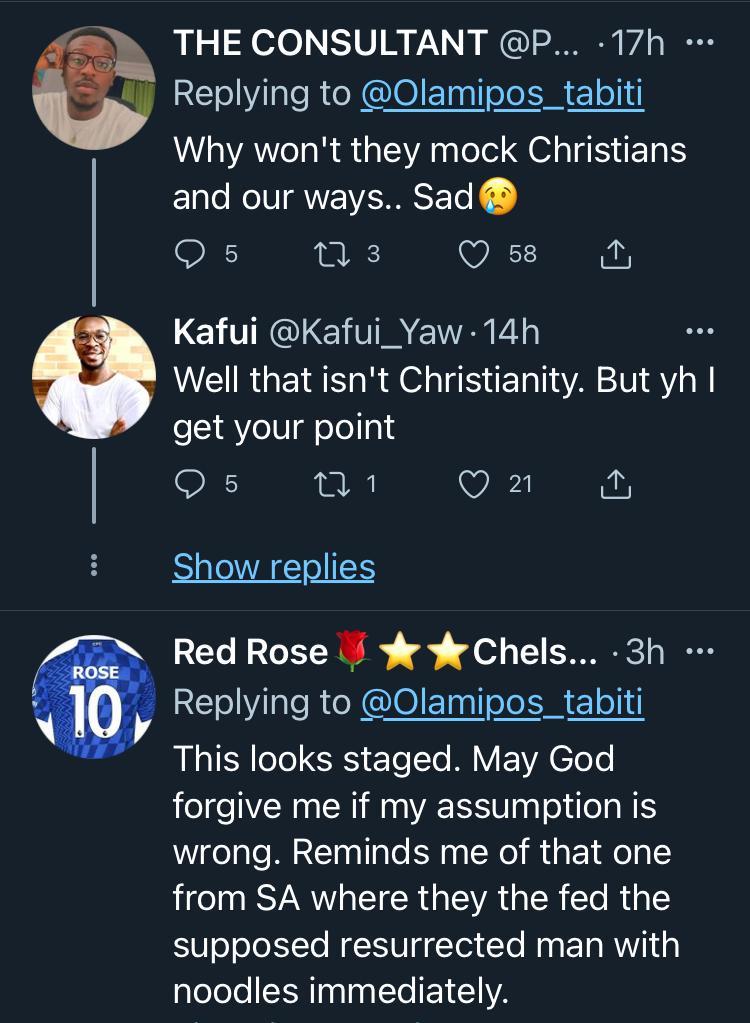Like Kafui's tweet with heart icon
The width and height of the screenshot is (750, 1023).
[x=473, y=485]
